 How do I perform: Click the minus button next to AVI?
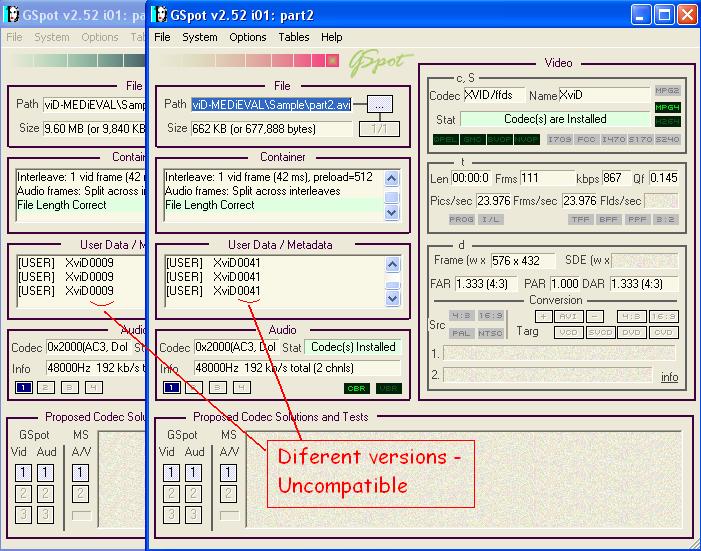[x=594, y=317]
